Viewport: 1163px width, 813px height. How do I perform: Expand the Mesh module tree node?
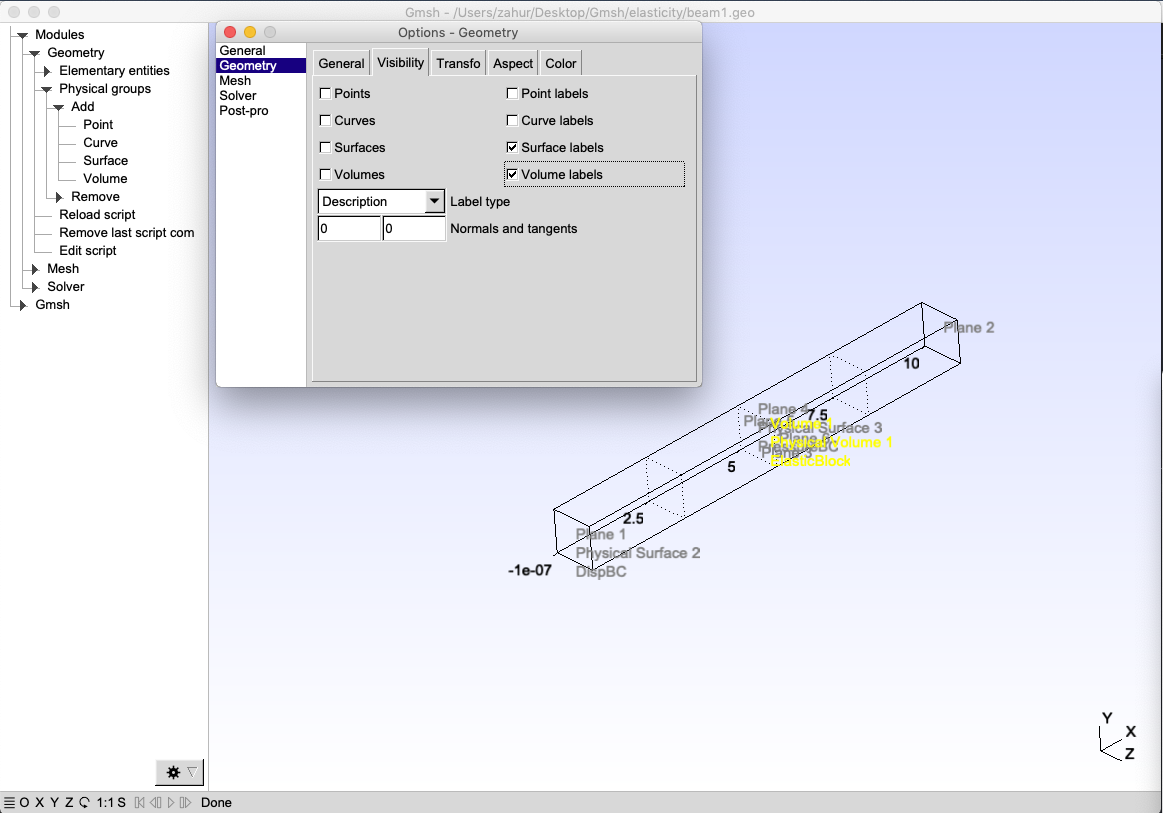tap(35, 269)
